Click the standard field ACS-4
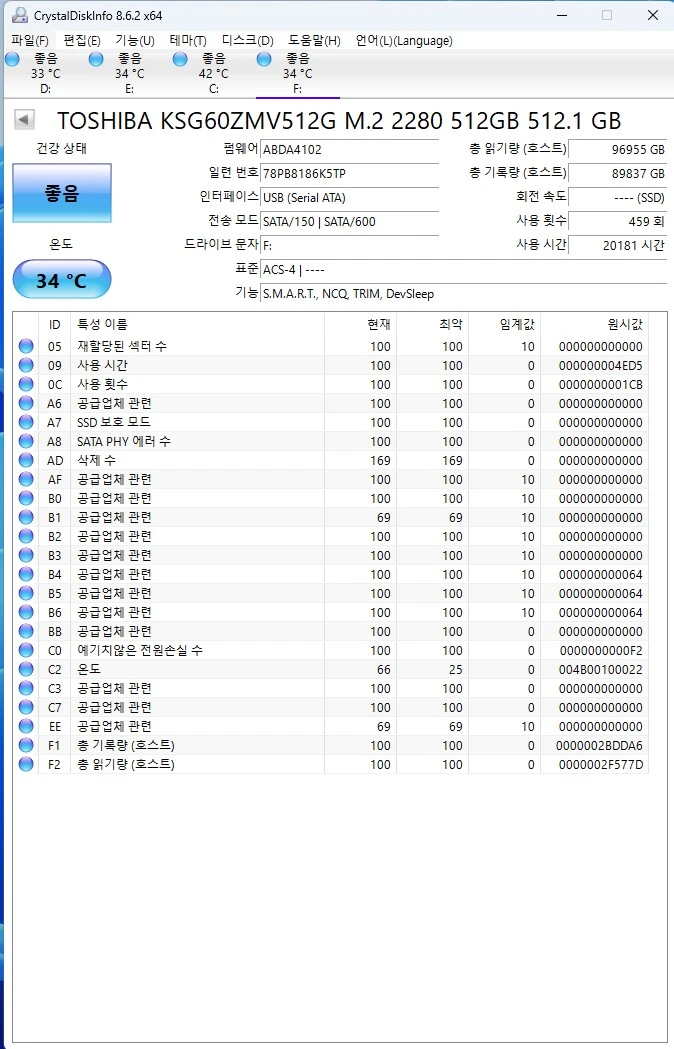The height and width of the screenshot is (1049, 674). pyautogui.click(x=464, y=270)
